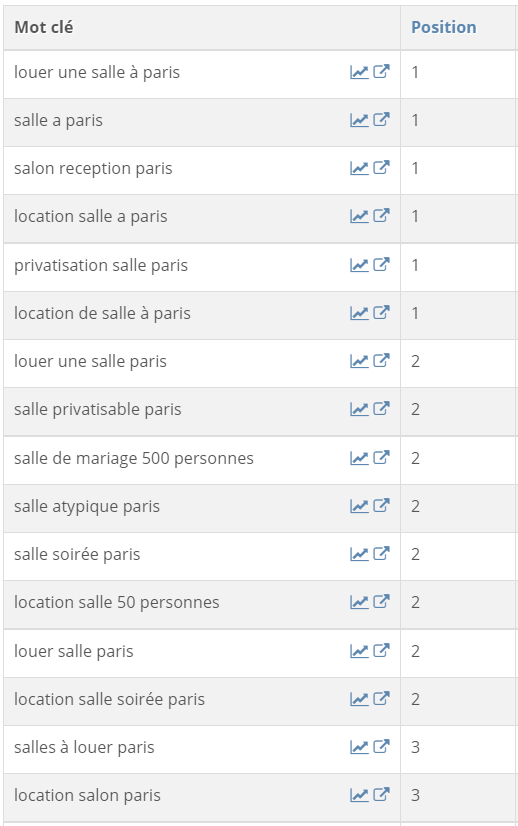Screen dimensions: 518x826
Task: Open trend chart for 'louer une salle à paris'
Action: pyautogui.click(x=359, y=72)
